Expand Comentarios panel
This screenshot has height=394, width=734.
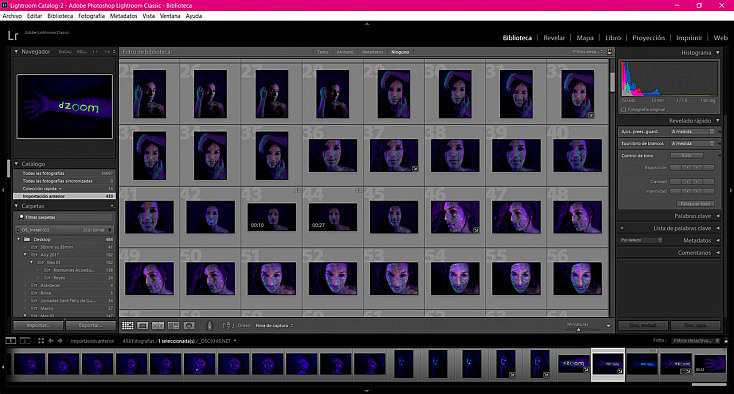[718, 252]
